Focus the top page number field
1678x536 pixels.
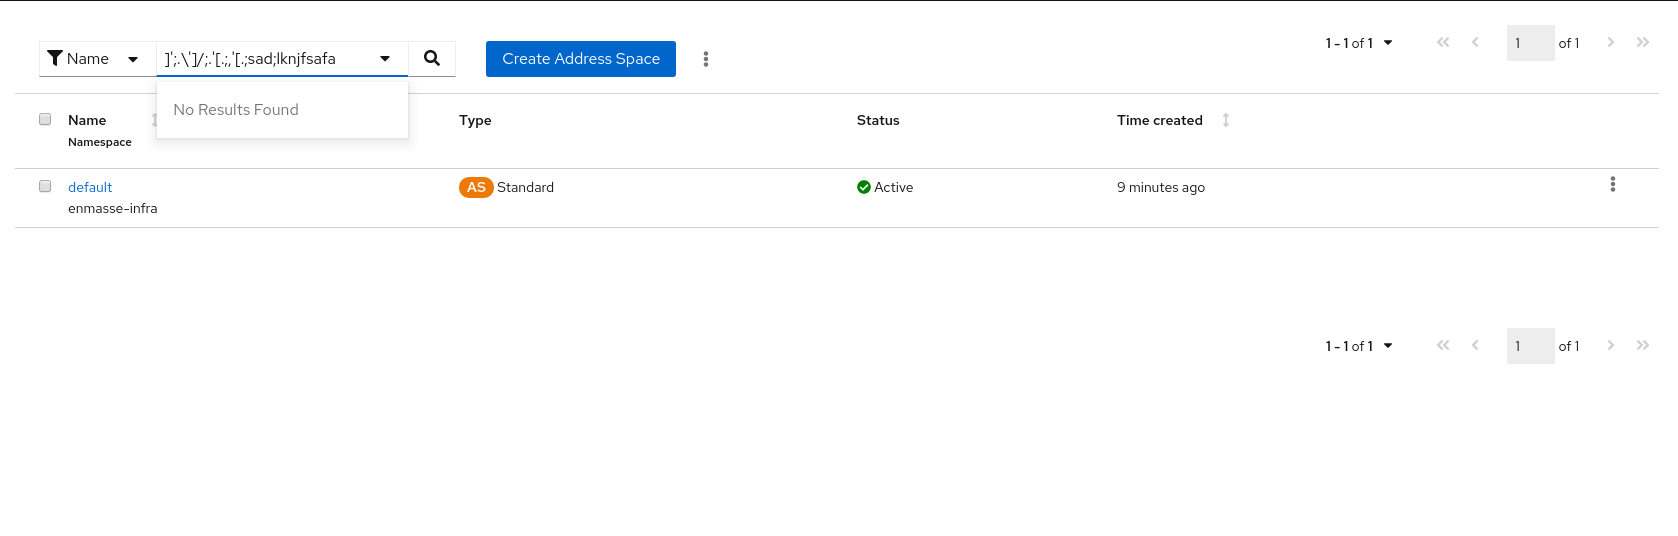pyautogui.click(x=1530, y=43)
